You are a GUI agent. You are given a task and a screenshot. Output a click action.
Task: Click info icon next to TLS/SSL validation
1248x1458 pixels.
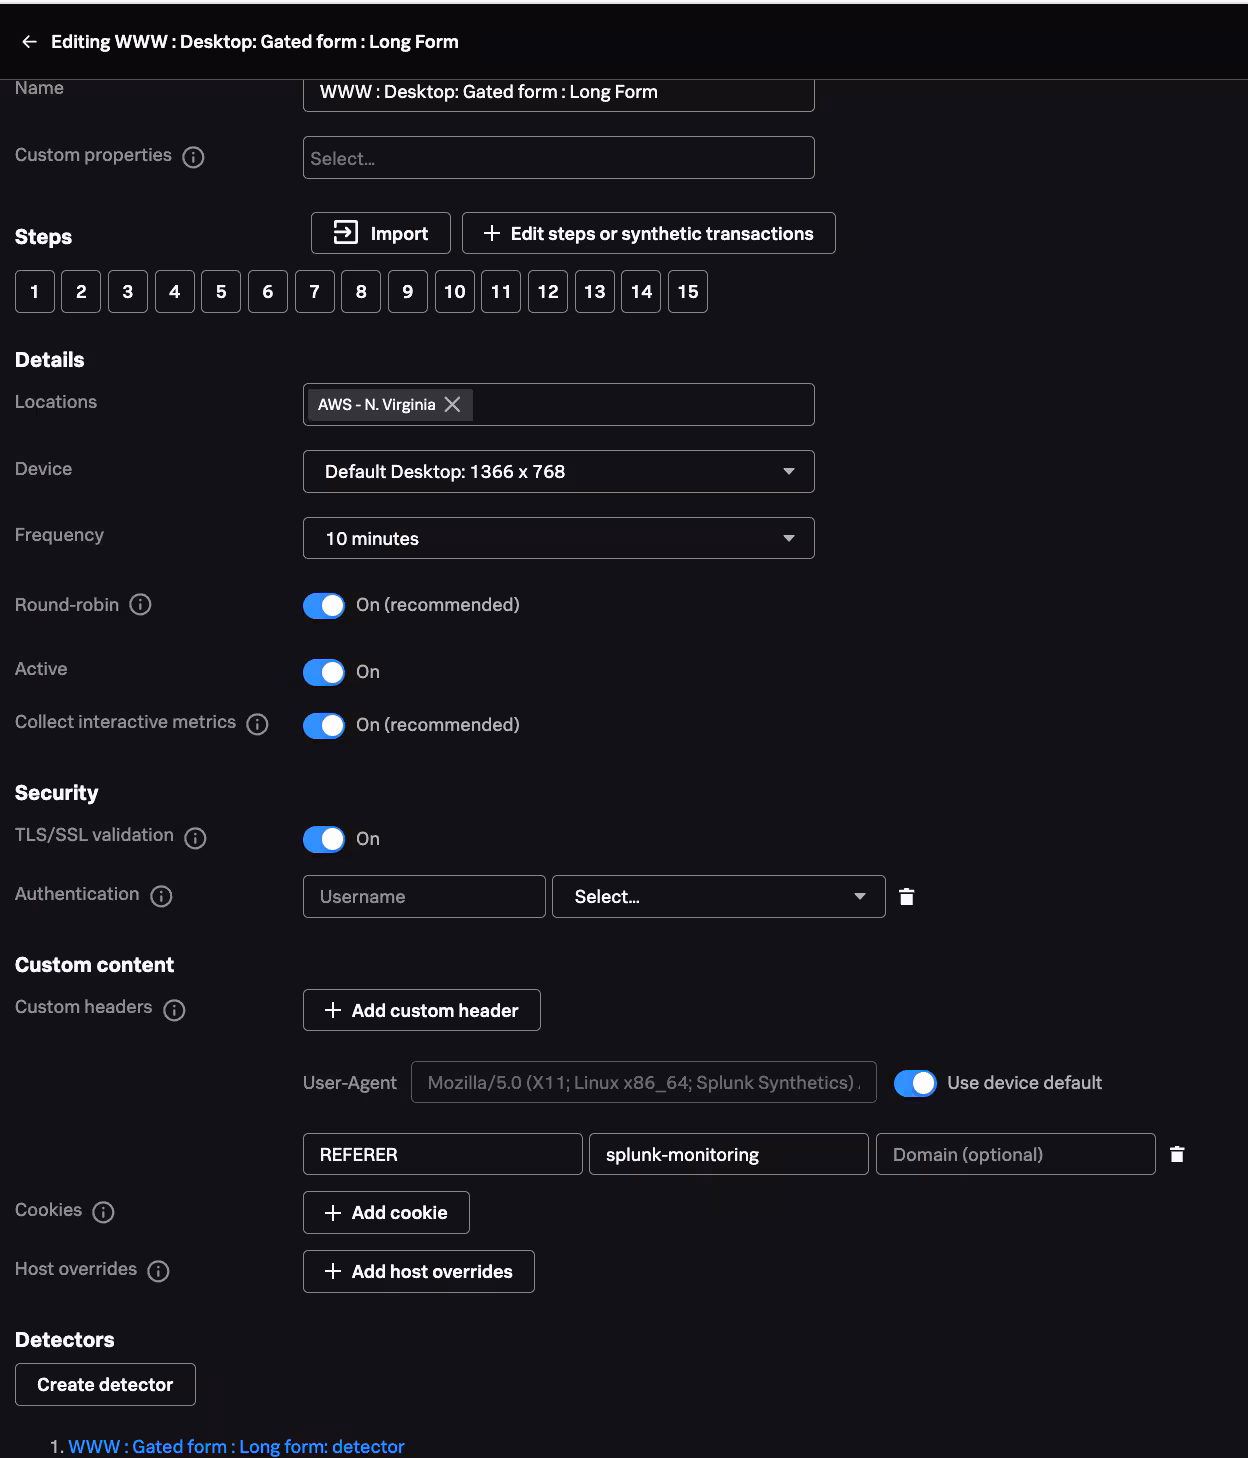pyautogui.click(x=196, y=838)
